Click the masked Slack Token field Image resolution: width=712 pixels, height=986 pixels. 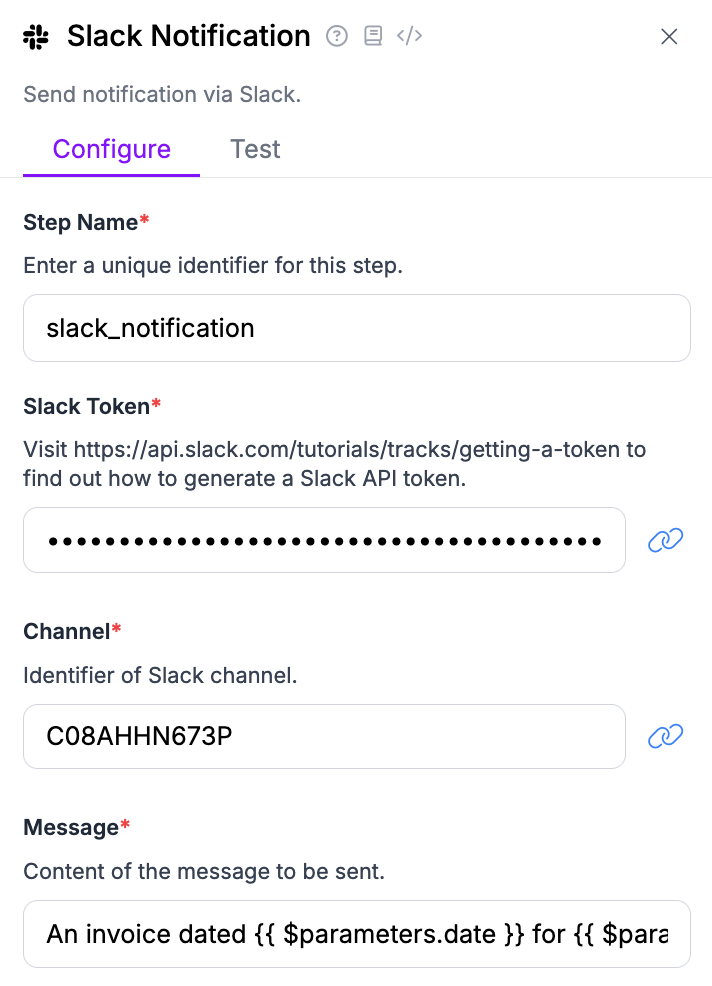324,541
